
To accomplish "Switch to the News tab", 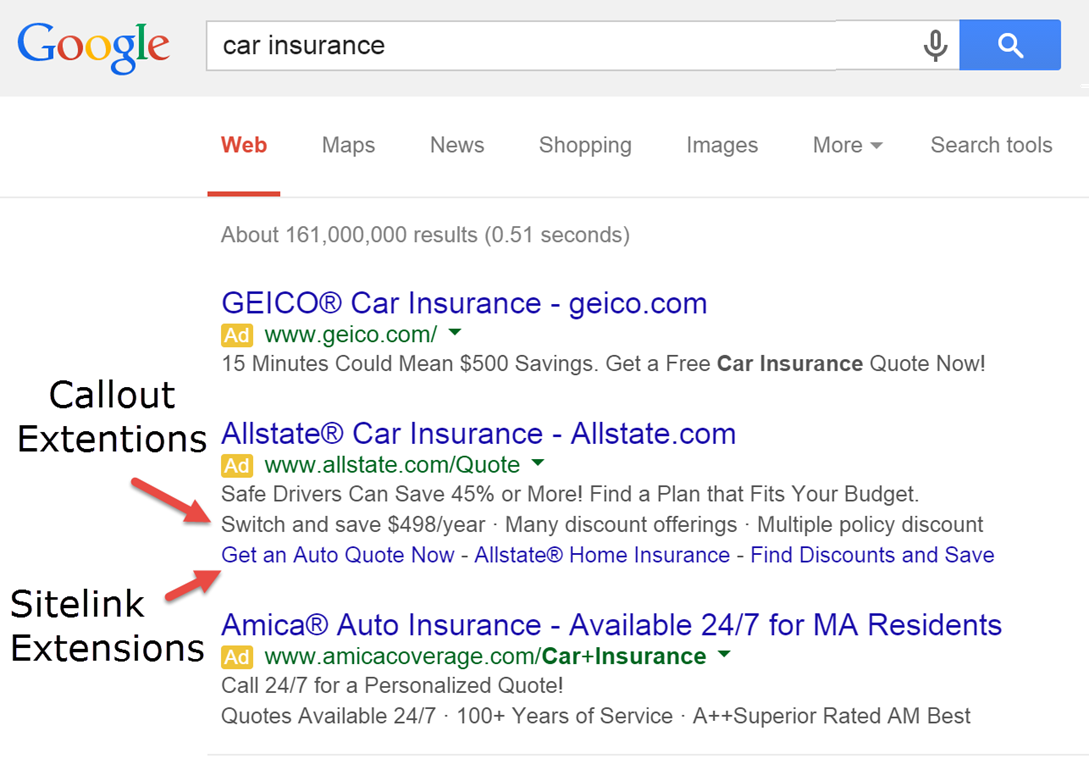I will 457,145.
